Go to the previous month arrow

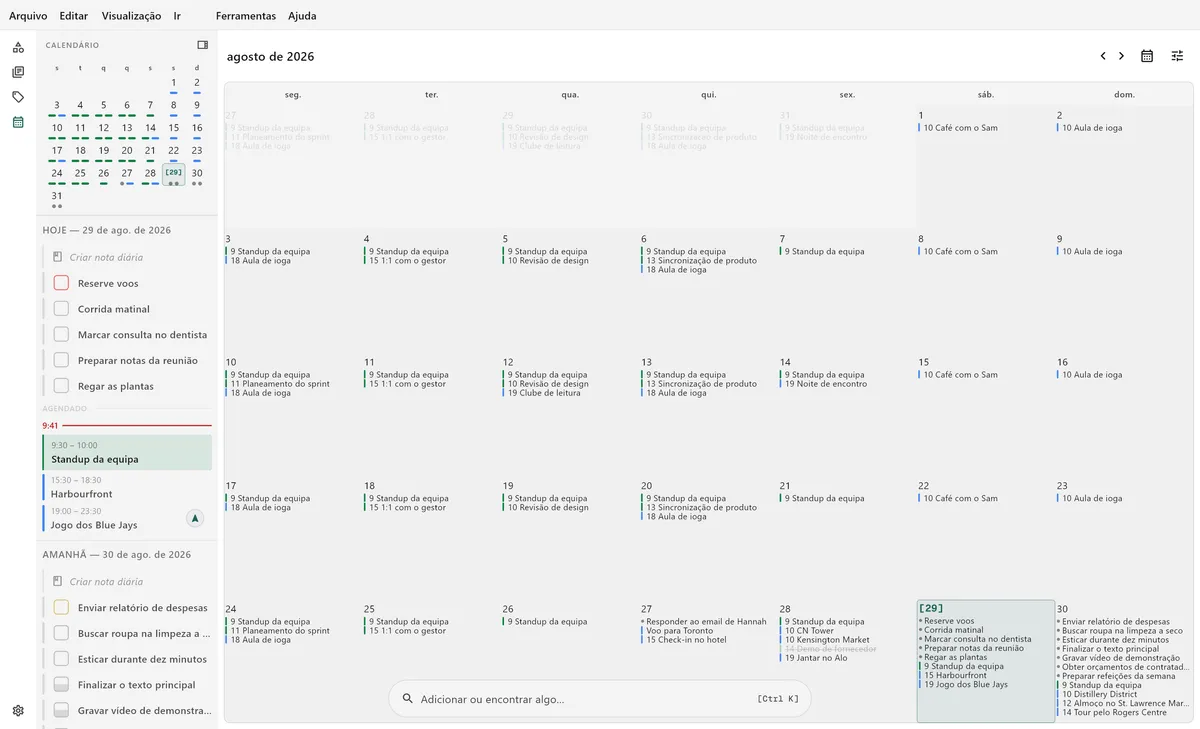(x=1103, y=56)
